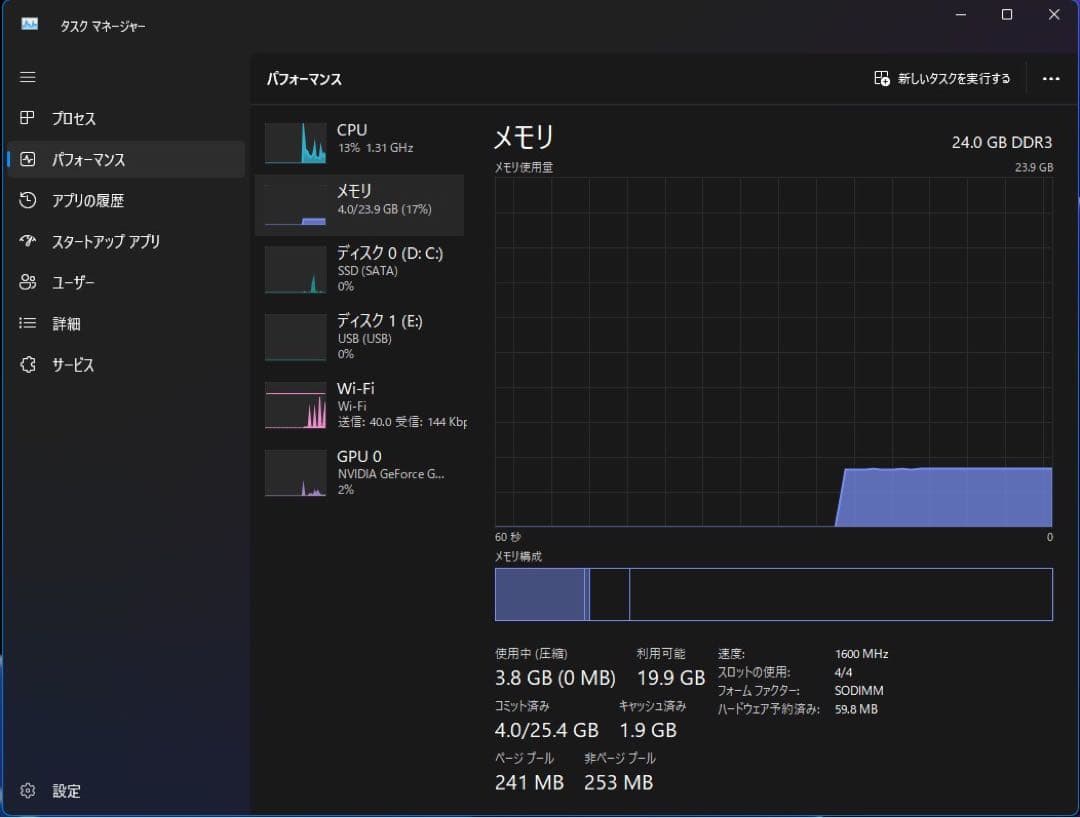View GPU 0 NVIDIA GeForce performance
Screen dimensions: 1080x818
tap(360, 472)
